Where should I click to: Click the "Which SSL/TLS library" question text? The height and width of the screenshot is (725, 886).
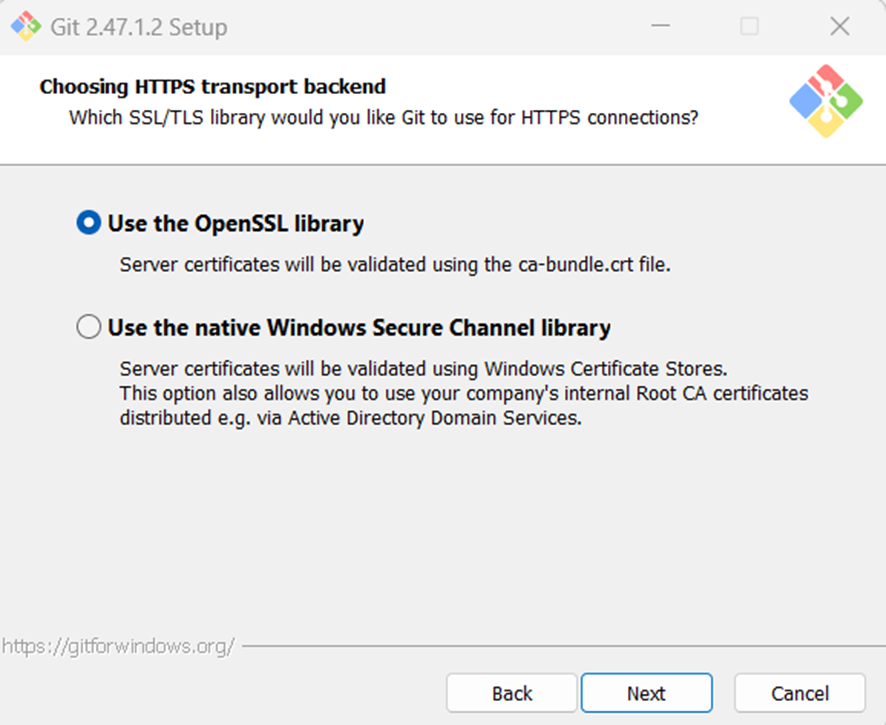tap(383, 117)
